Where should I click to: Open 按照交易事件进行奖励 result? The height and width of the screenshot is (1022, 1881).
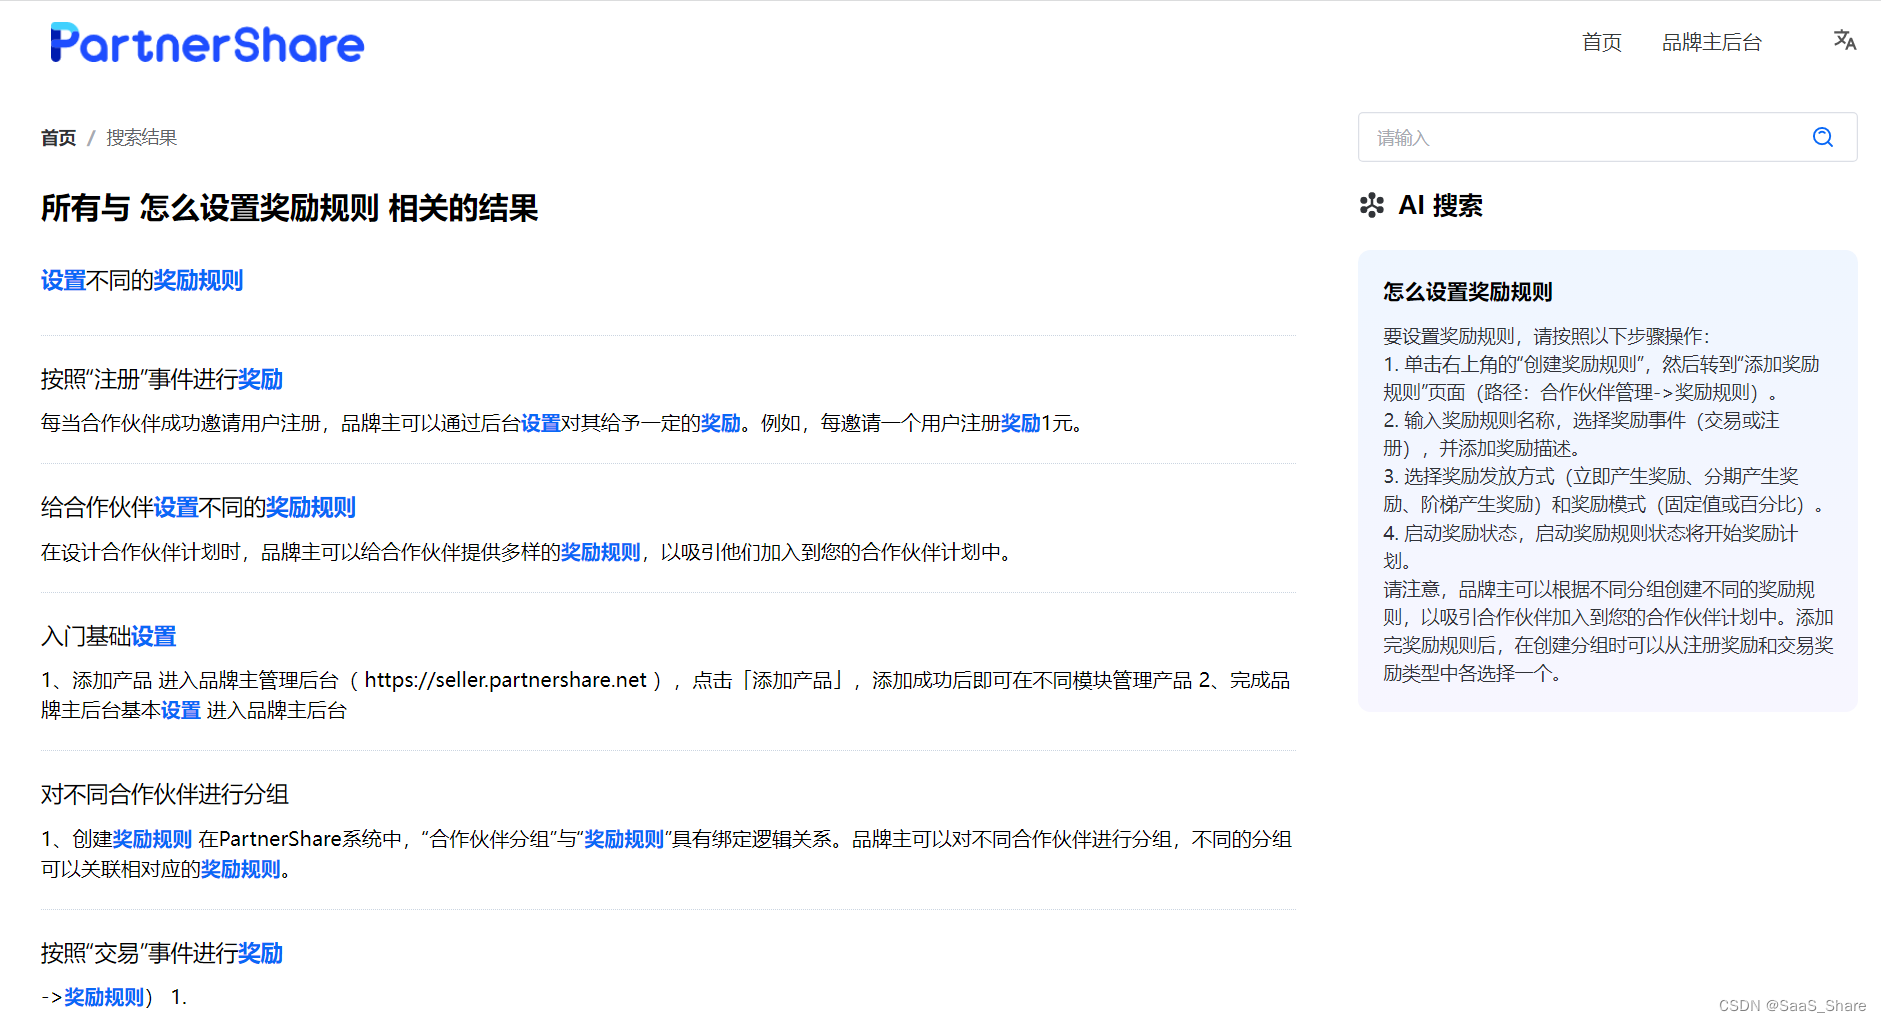[160, 954]
